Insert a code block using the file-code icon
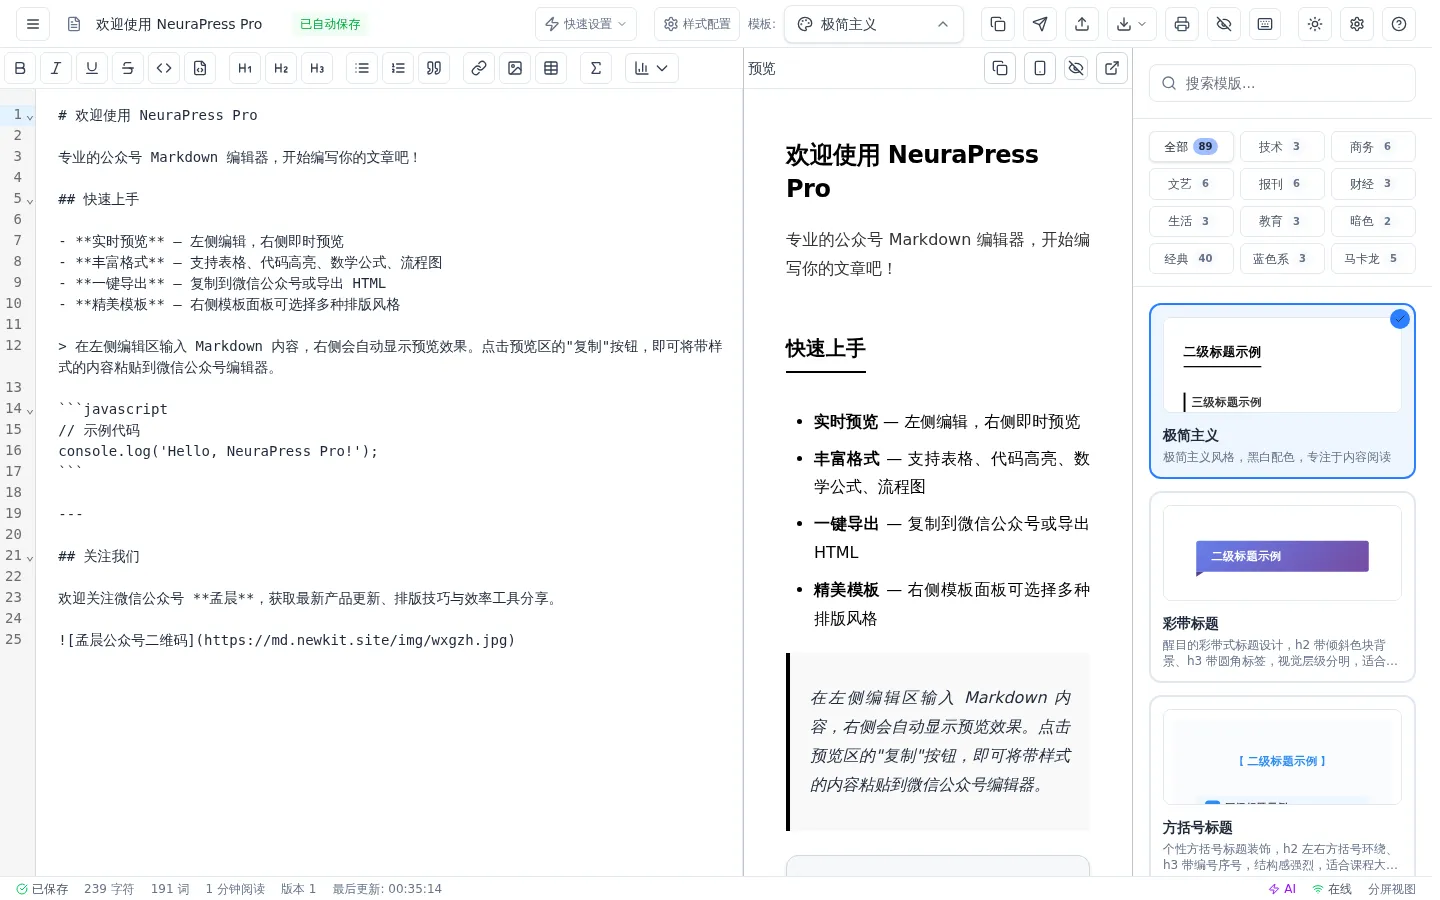This screenshot has width=1440, height=900. pyautogui.click(x=200, y=68)
